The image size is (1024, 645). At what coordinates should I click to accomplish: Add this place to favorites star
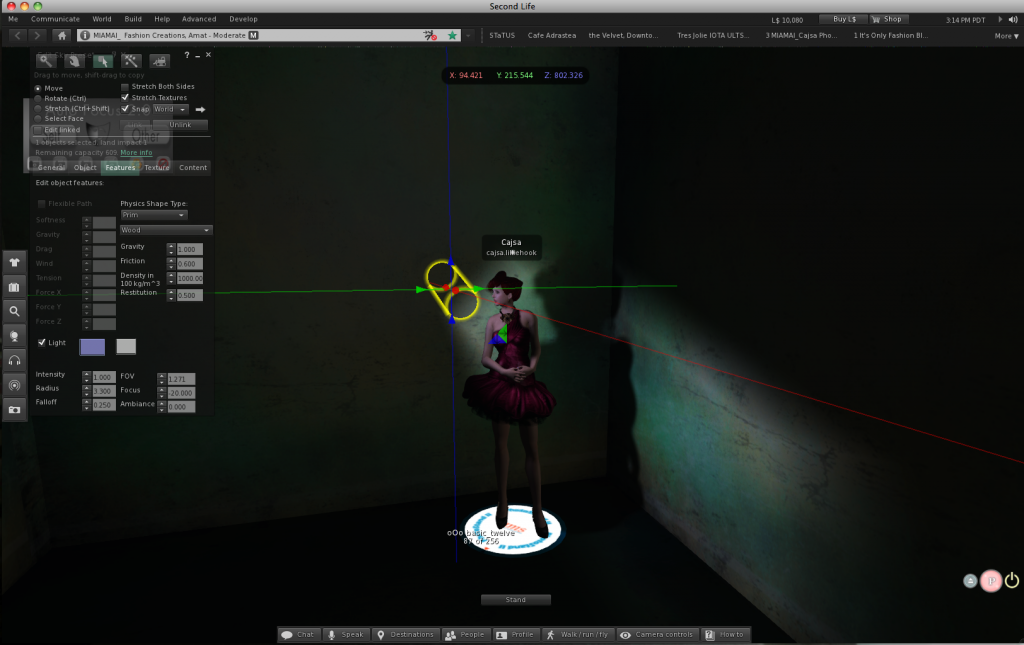pyautogui.click(x=452, y=35)
